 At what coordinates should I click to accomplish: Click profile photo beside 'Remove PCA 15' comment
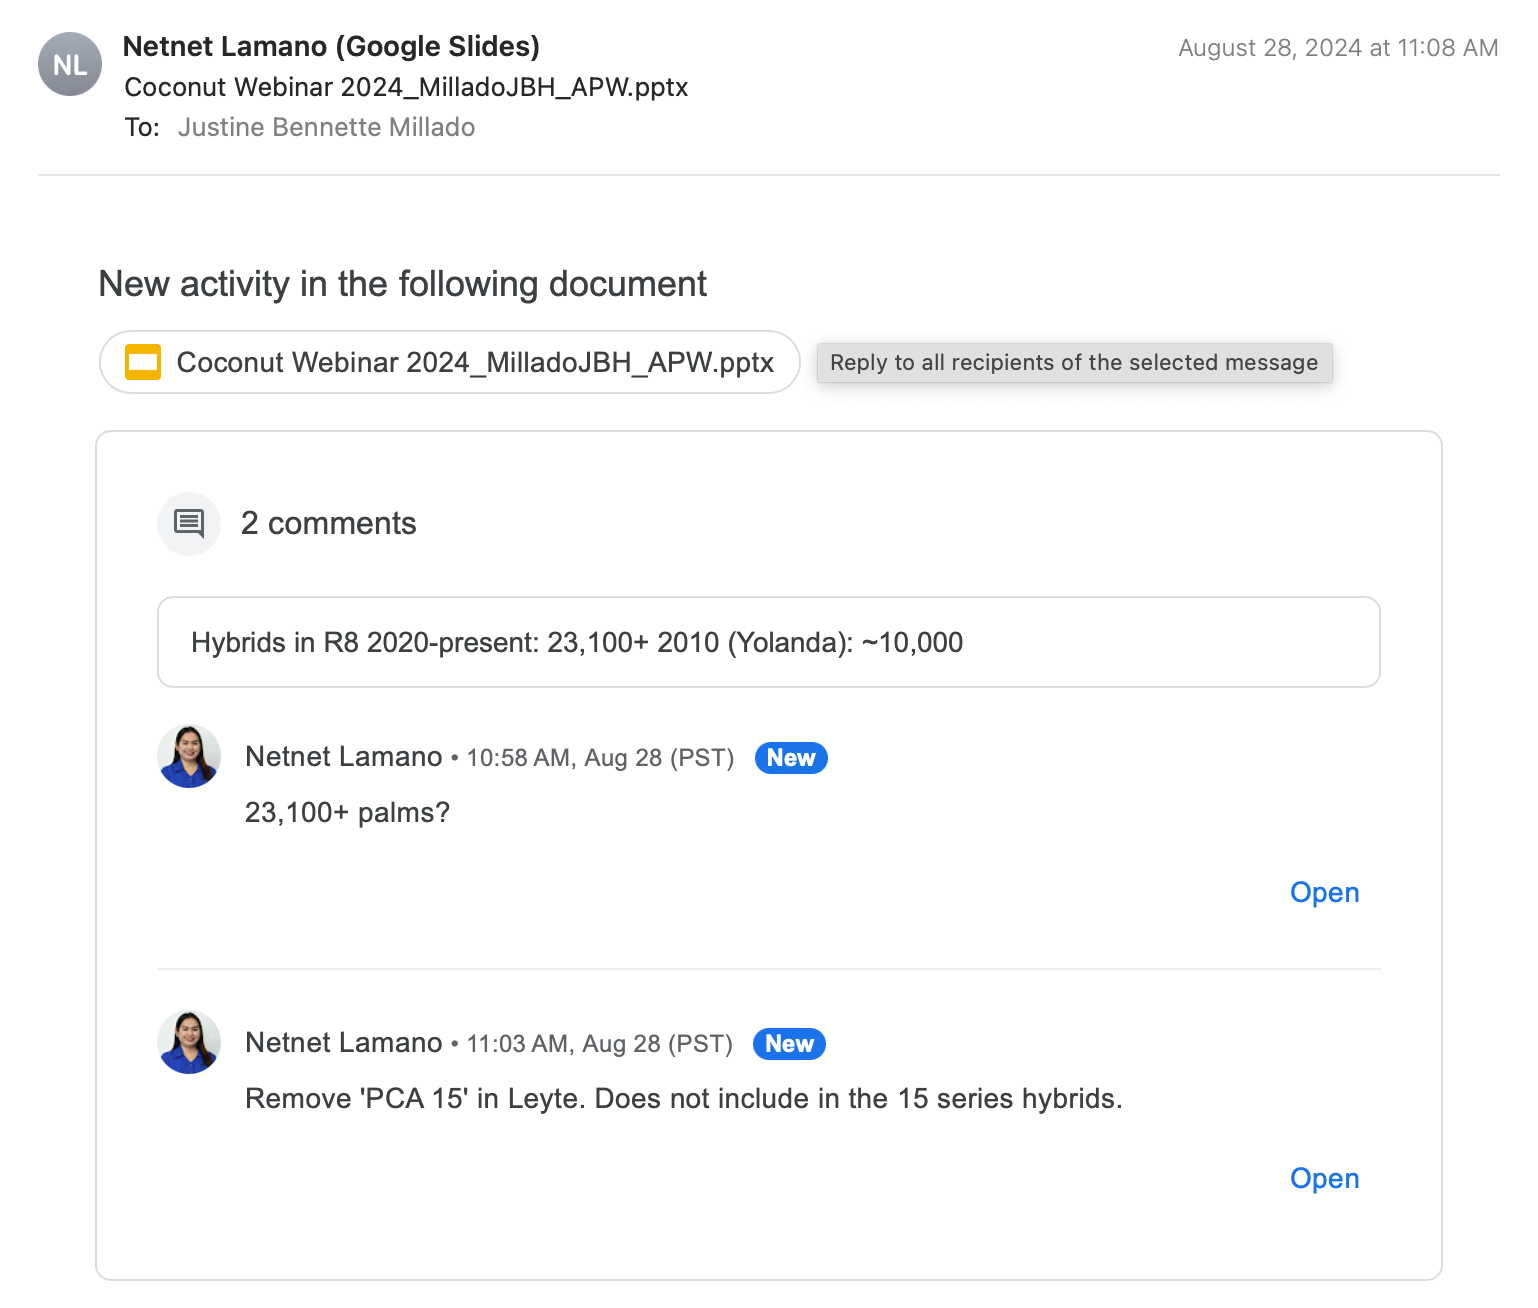189,1042
